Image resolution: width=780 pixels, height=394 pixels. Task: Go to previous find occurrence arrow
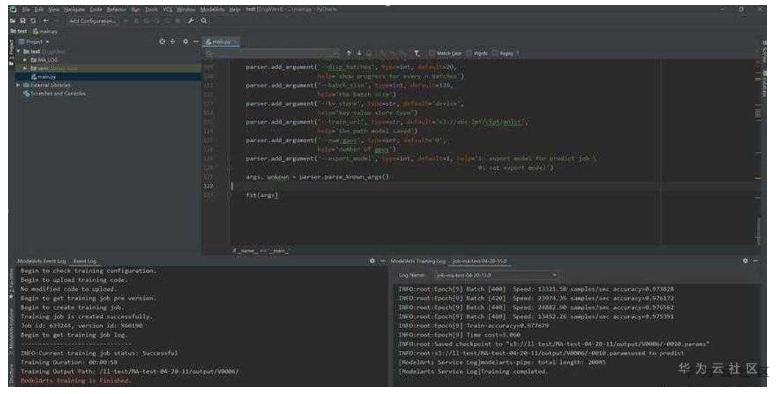tap(349, 53)
